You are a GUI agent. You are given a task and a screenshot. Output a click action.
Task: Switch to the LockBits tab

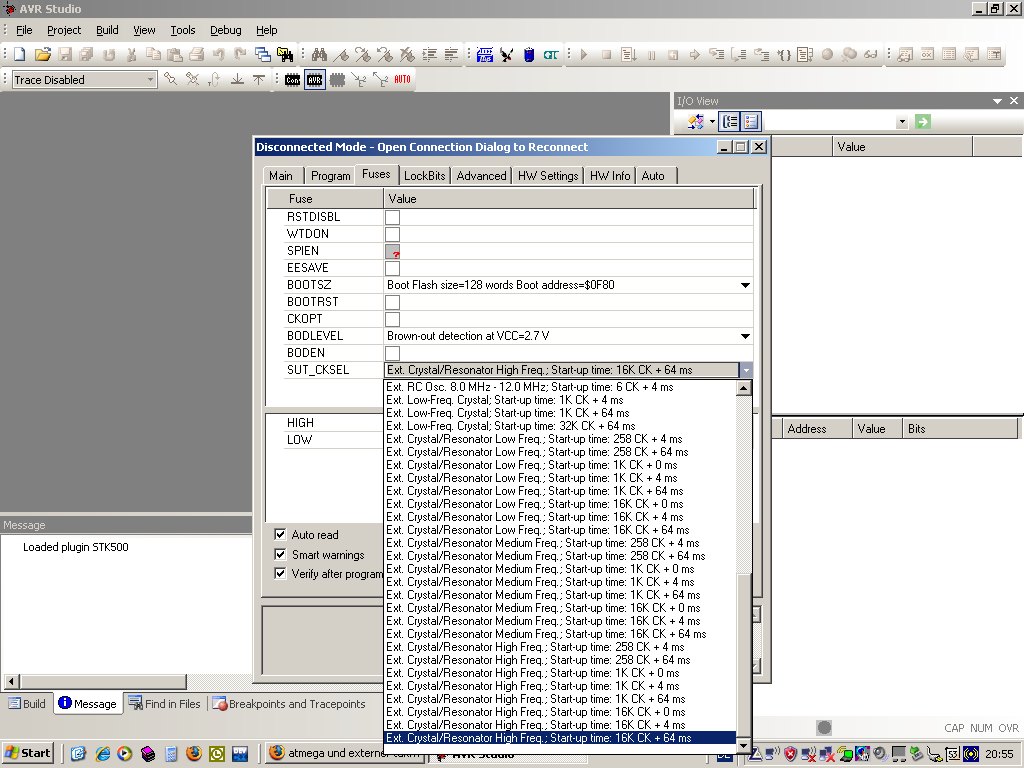(424, 176)
